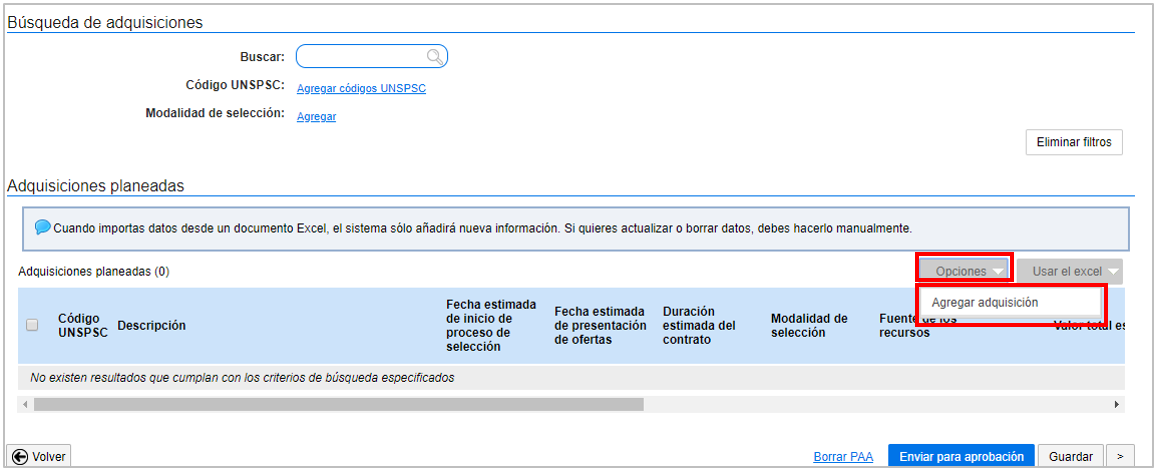The height and width of the screenshot is (470, 1156).
Task: Click Agregar link for Modalidad de selección
Action: click(316, 116)
